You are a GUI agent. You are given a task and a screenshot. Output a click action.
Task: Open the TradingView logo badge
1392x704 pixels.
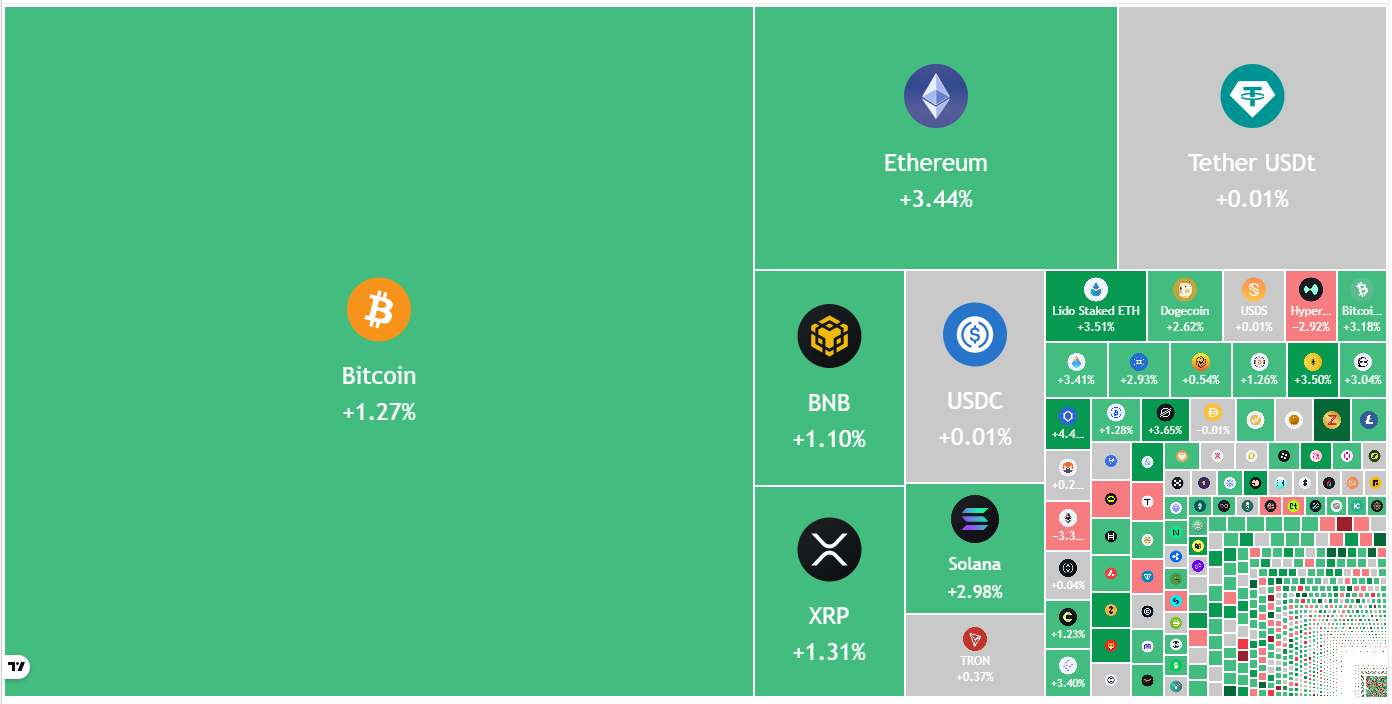click(x=17, y=666)
